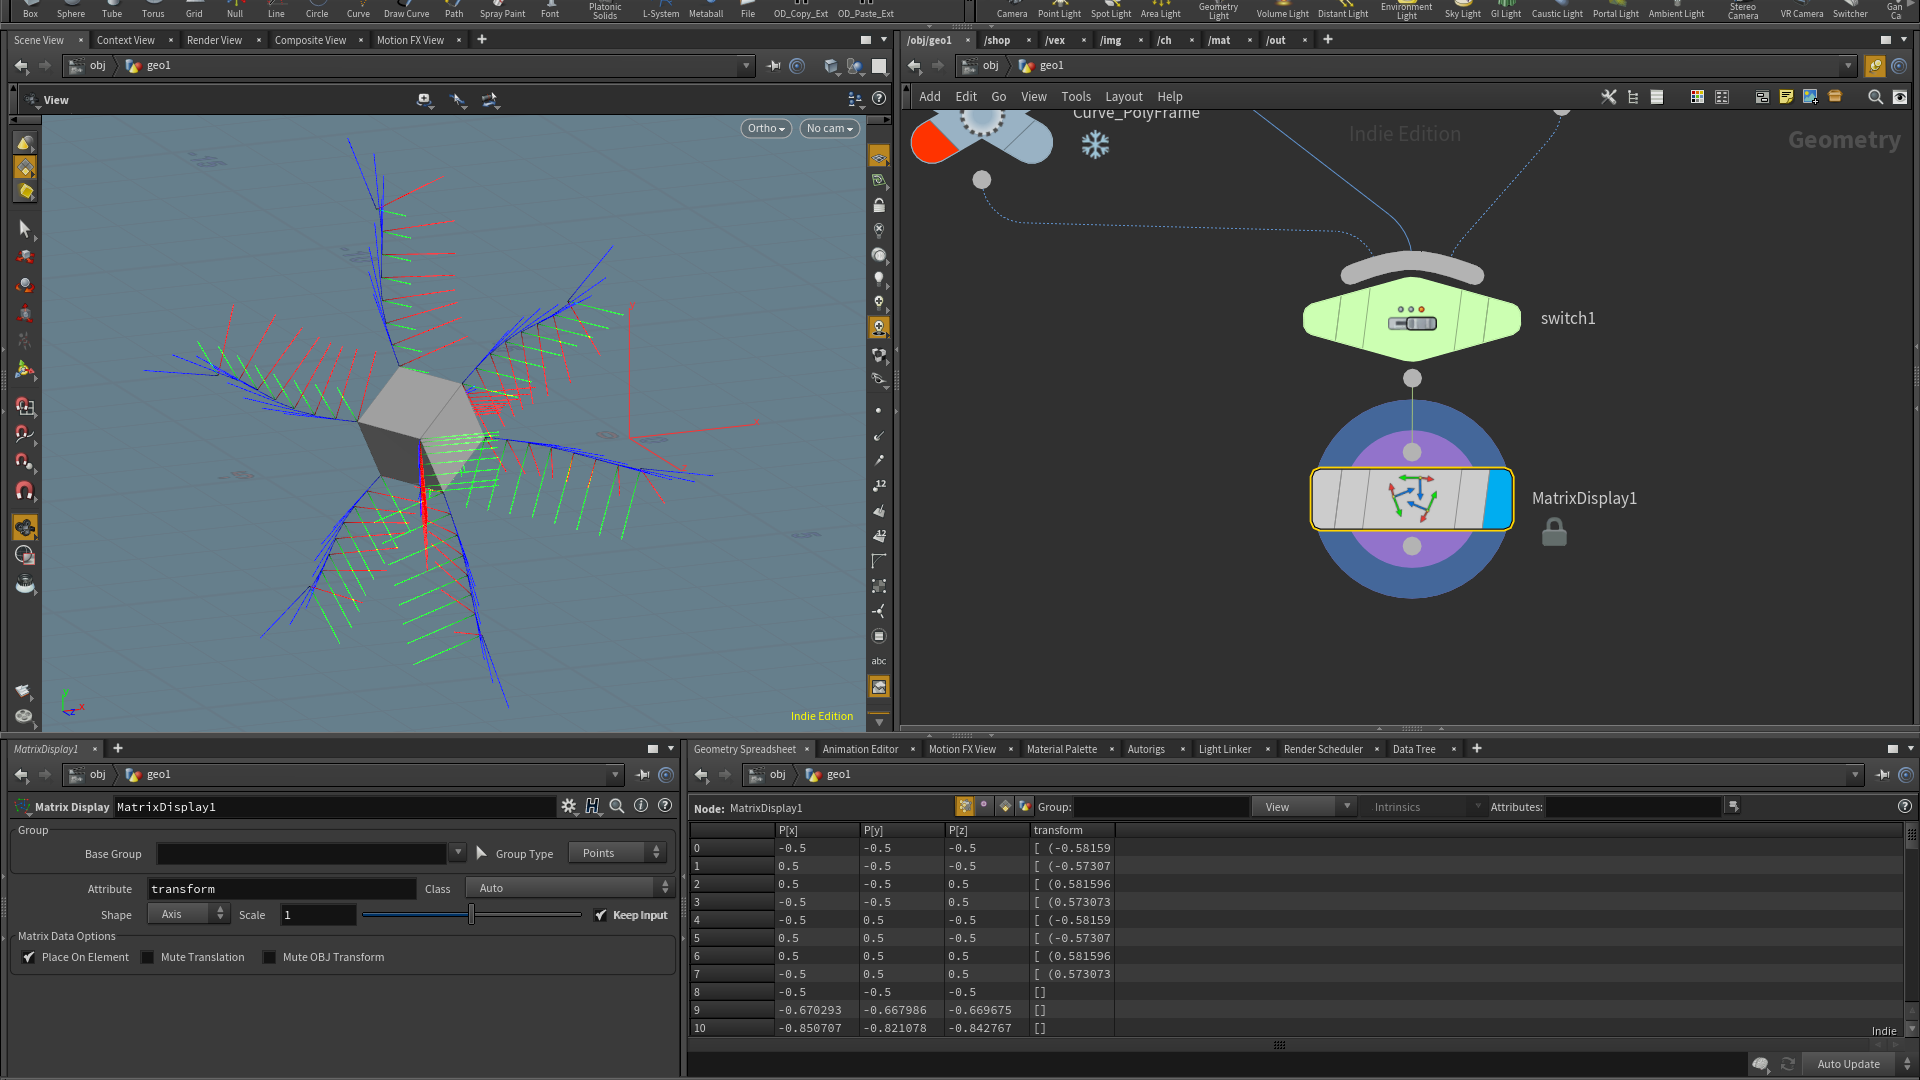Toggle the Keep Input checkbox
Image resolution: width=1920 pixels, height=1080 pixels.
600,915
